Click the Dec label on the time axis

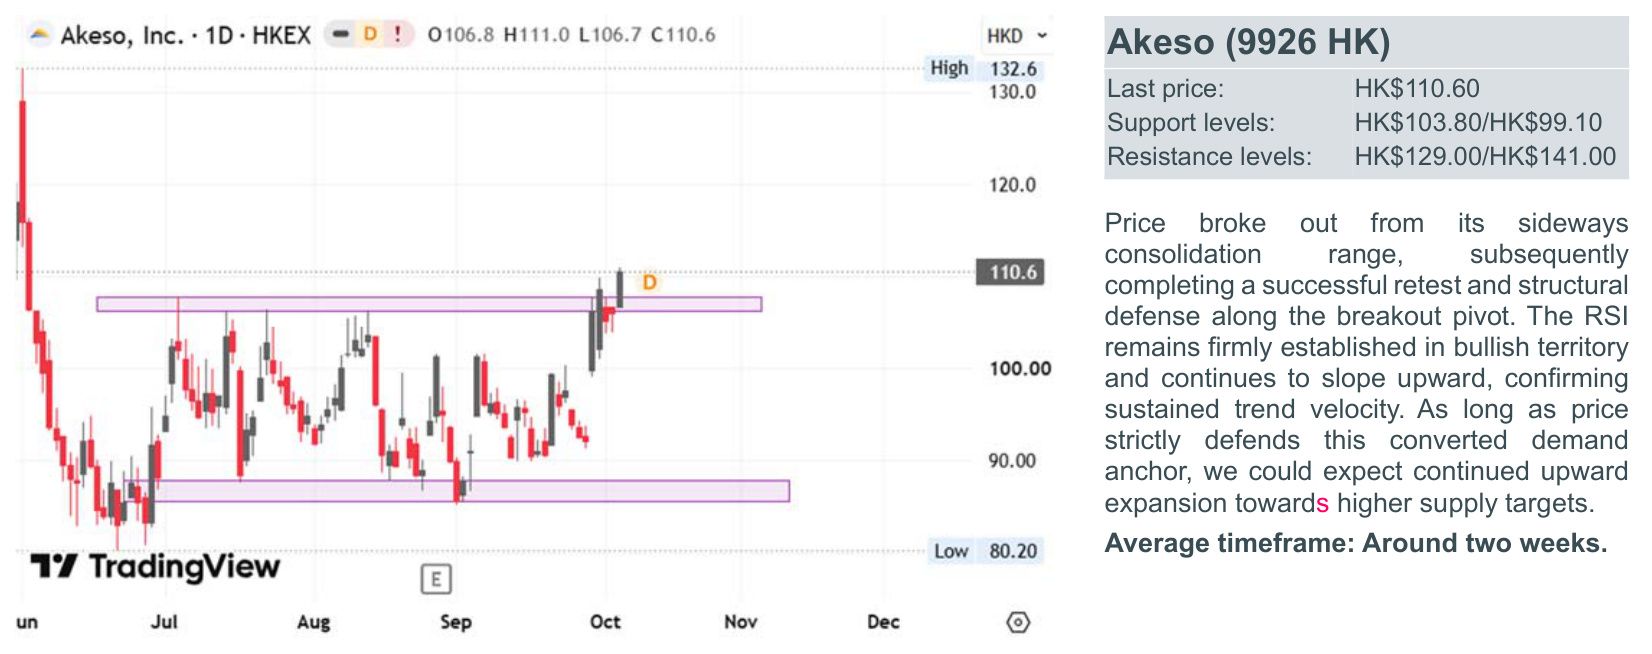883,622
